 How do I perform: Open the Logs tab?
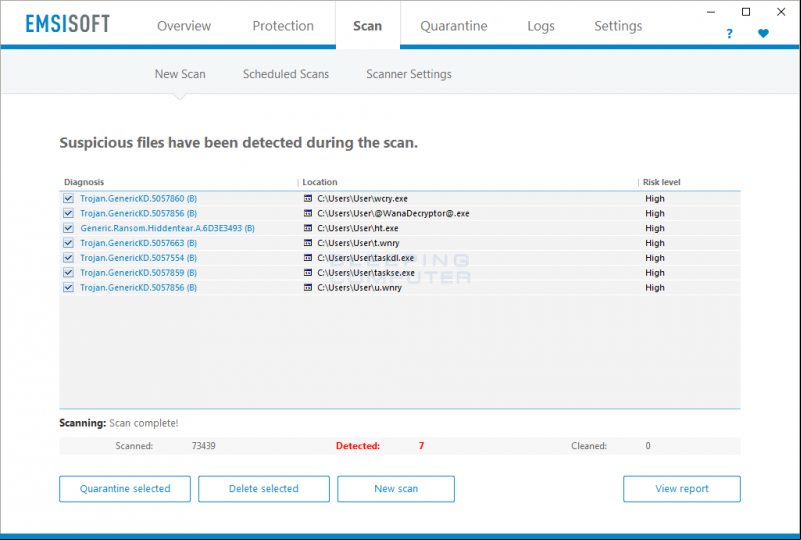pyautogui.click(x=541, y=26)
